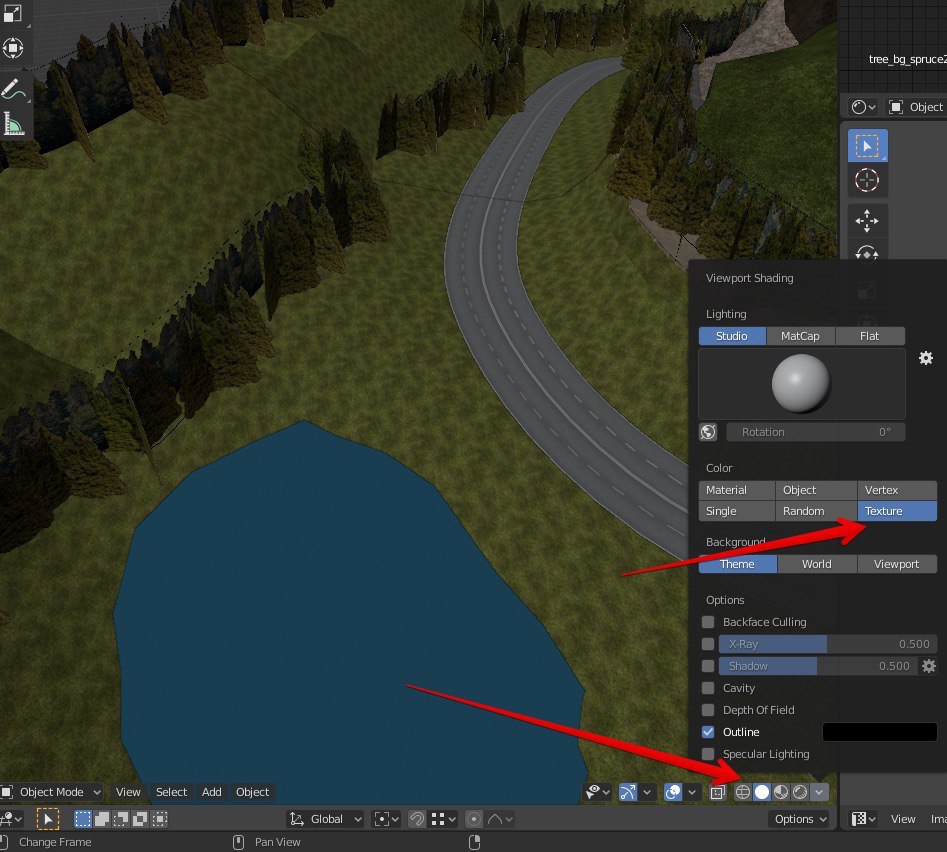Switch to Wireframe viewport shading

pos(742,792)
